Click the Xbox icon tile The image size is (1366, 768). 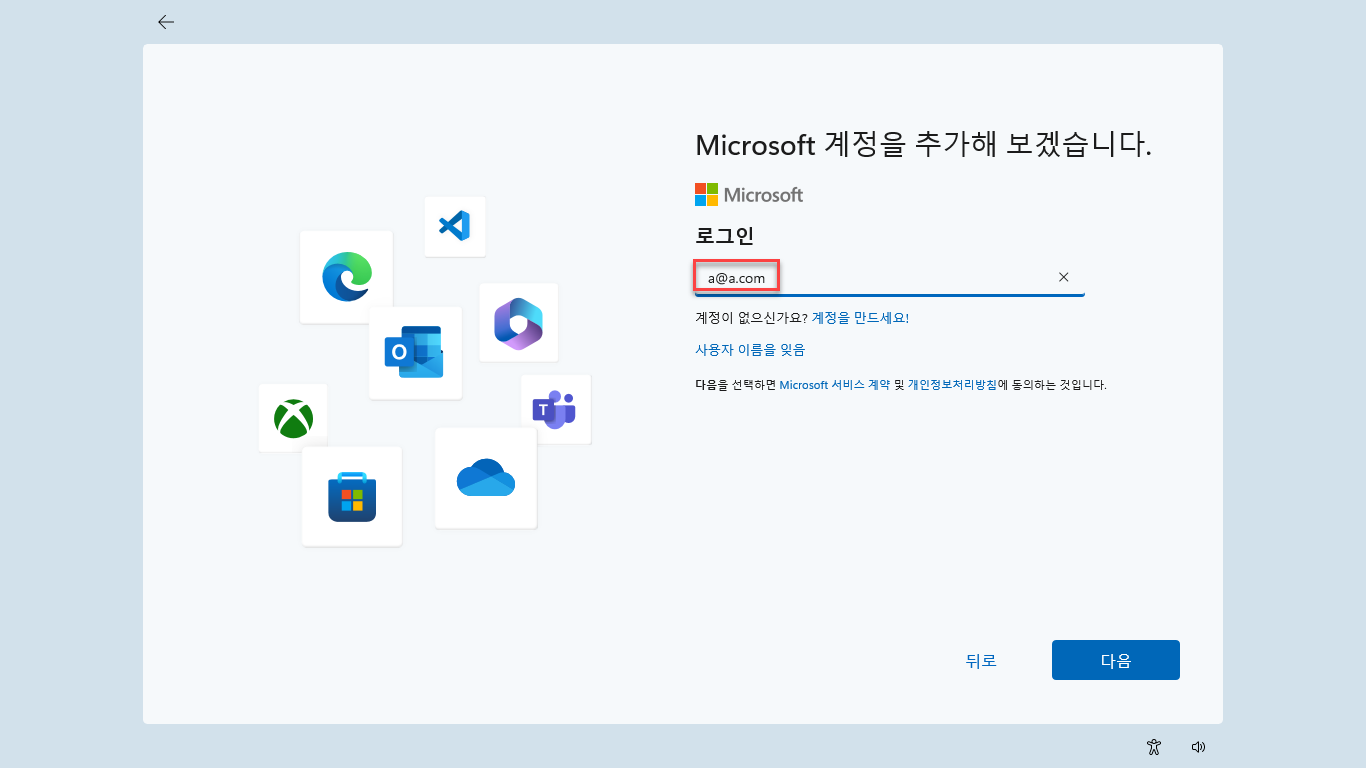(x=293, y=418)
